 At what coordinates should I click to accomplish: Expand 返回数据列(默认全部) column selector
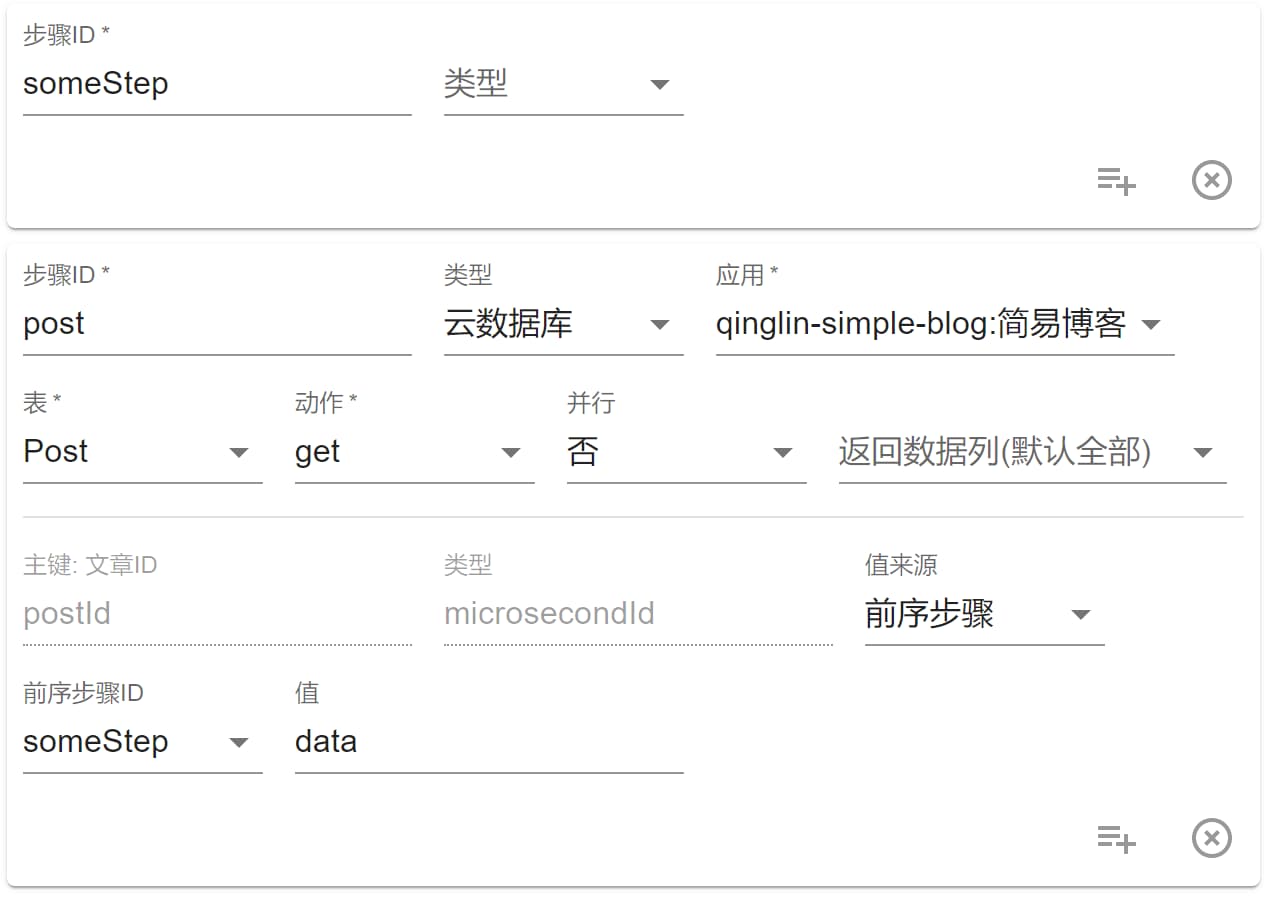[x=1032, y=453]
